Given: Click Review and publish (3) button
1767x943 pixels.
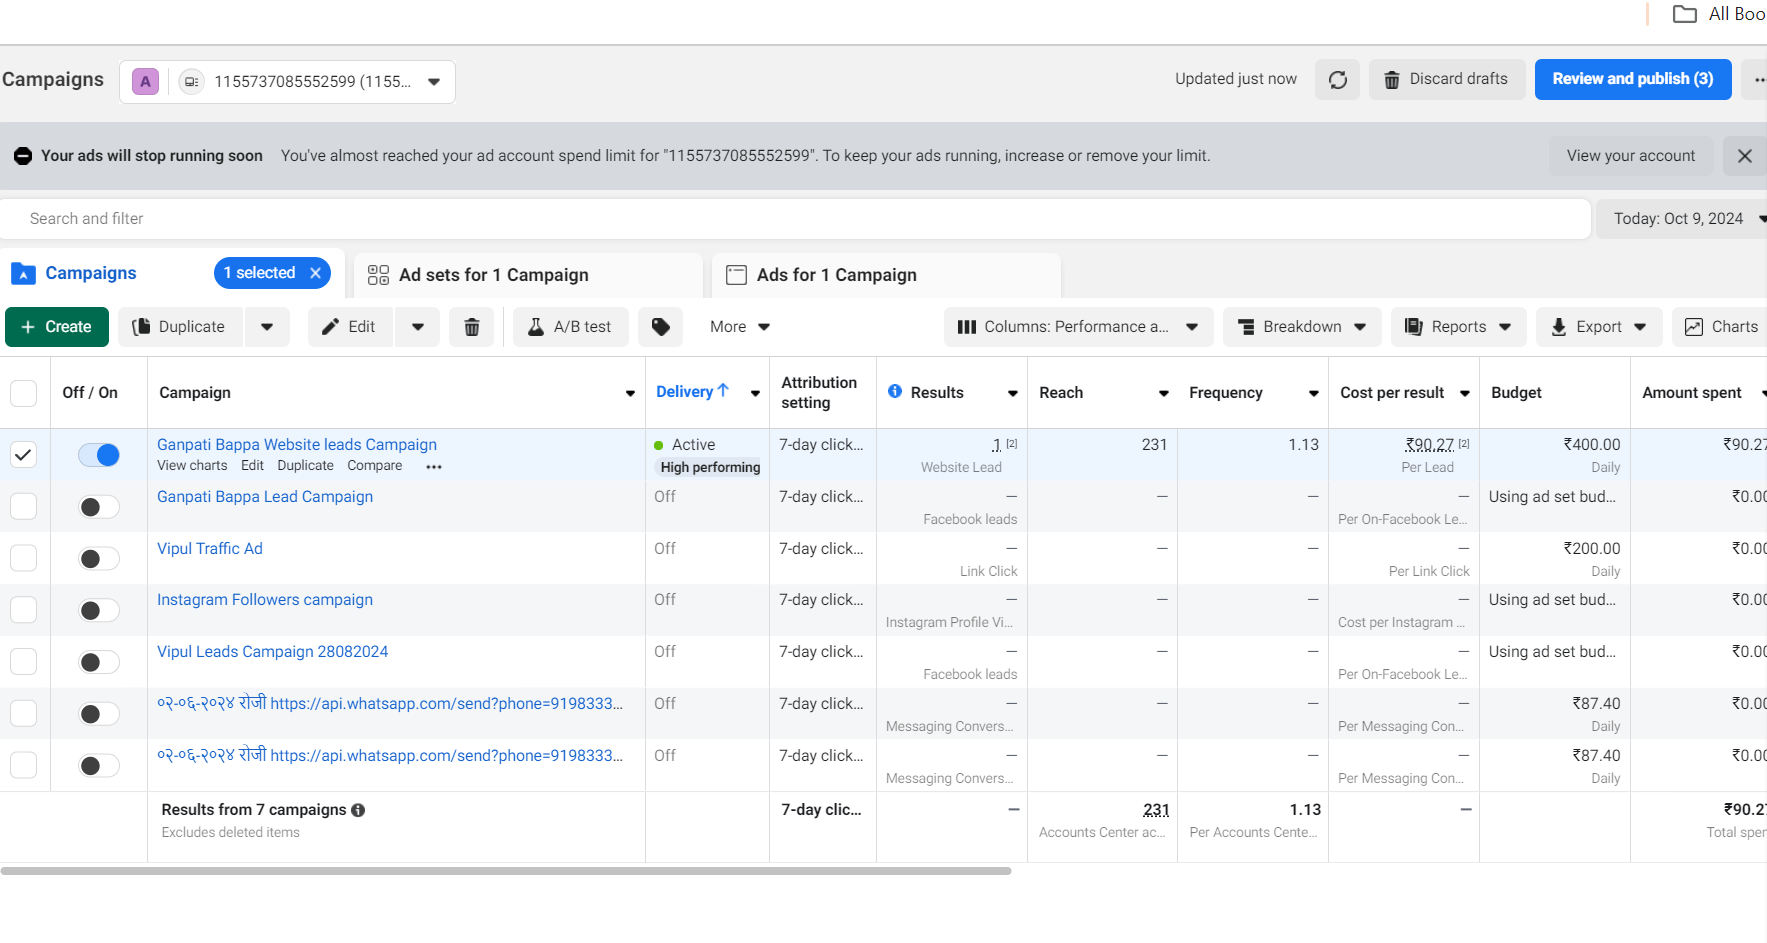Looking at the screenshot, I should 1632,79.
